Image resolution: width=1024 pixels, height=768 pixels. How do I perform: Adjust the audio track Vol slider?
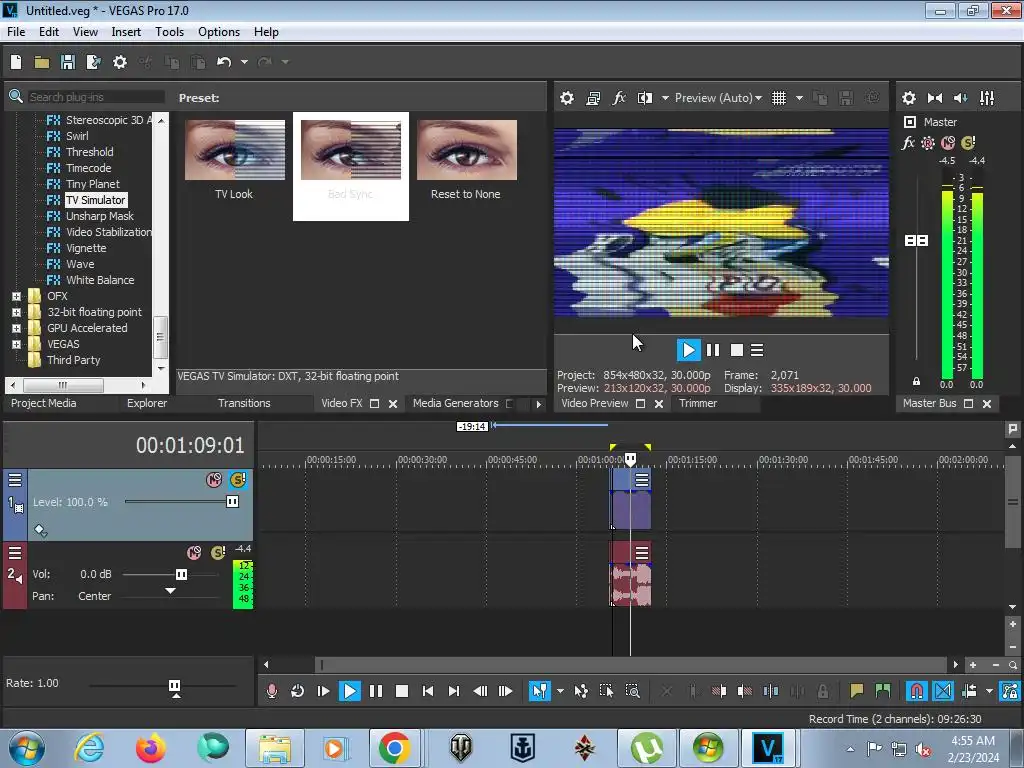[x=181, y=575]
